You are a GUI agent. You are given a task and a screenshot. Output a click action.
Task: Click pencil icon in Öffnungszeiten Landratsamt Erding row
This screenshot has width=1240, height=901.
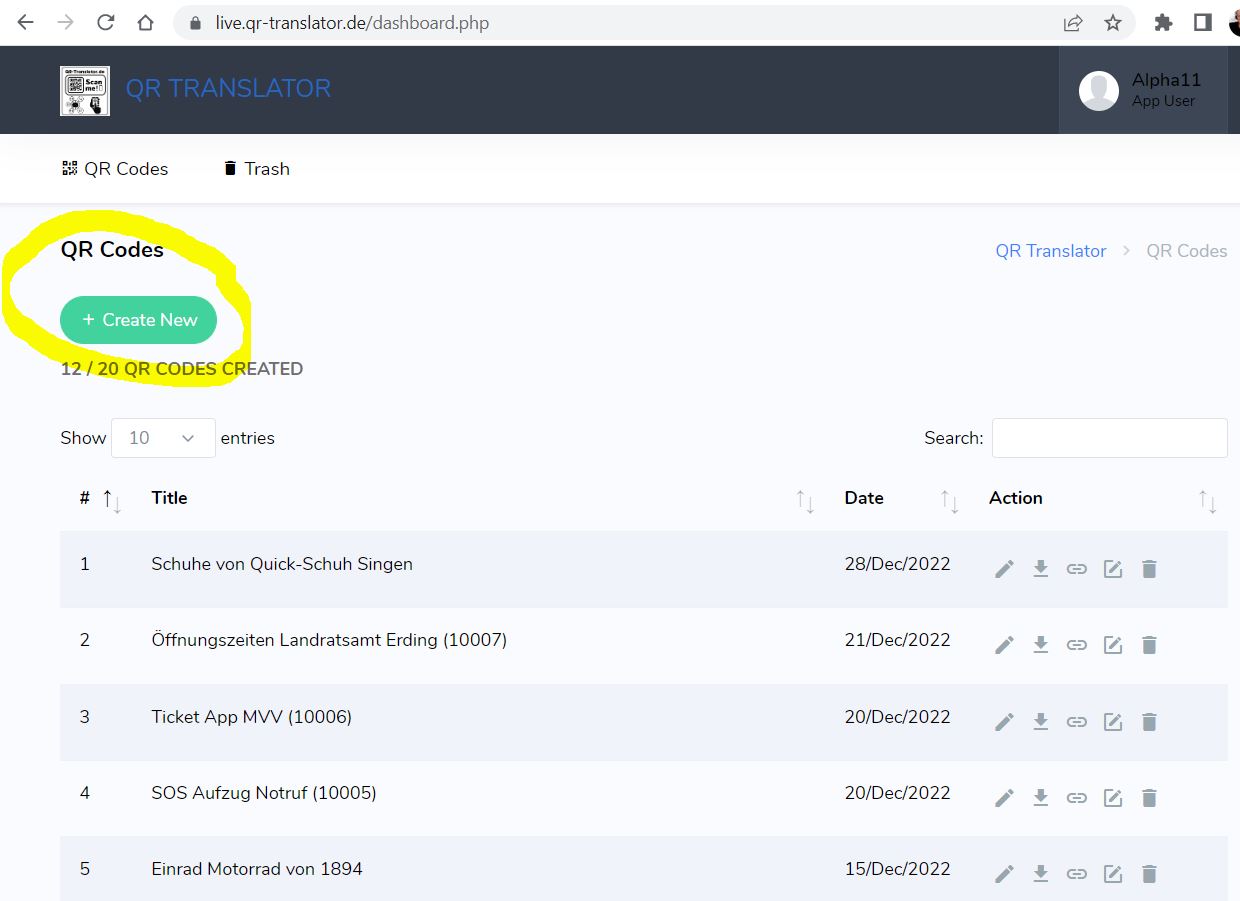(1004, 645)
